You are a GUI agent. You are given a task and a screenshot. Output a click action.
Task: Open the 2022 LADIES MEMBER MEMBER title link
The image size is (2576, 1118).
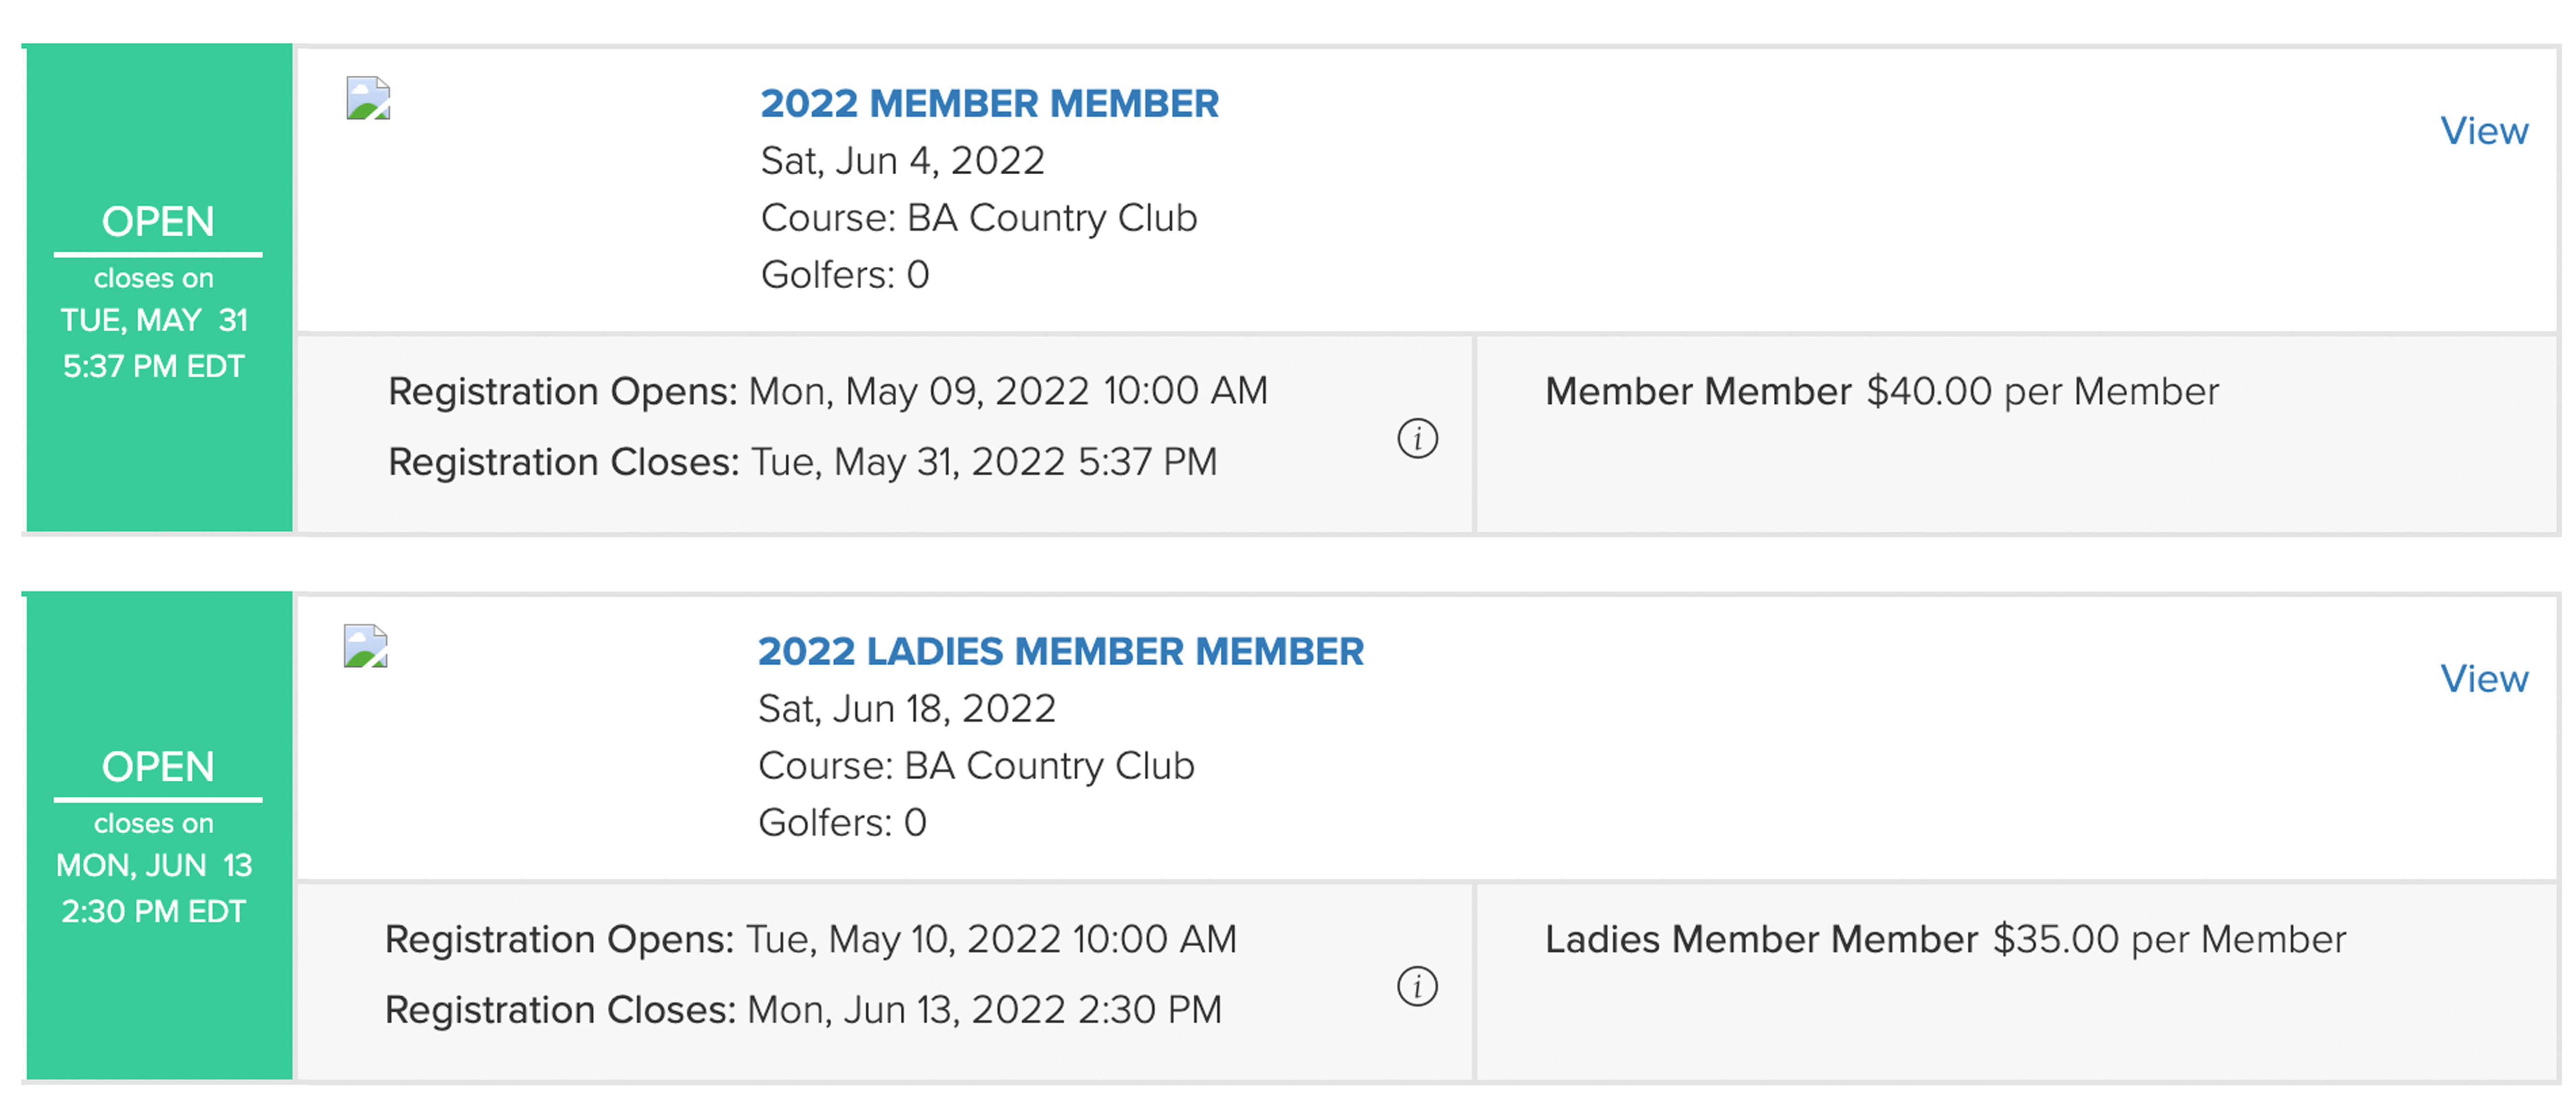[x=1060, y=651]
